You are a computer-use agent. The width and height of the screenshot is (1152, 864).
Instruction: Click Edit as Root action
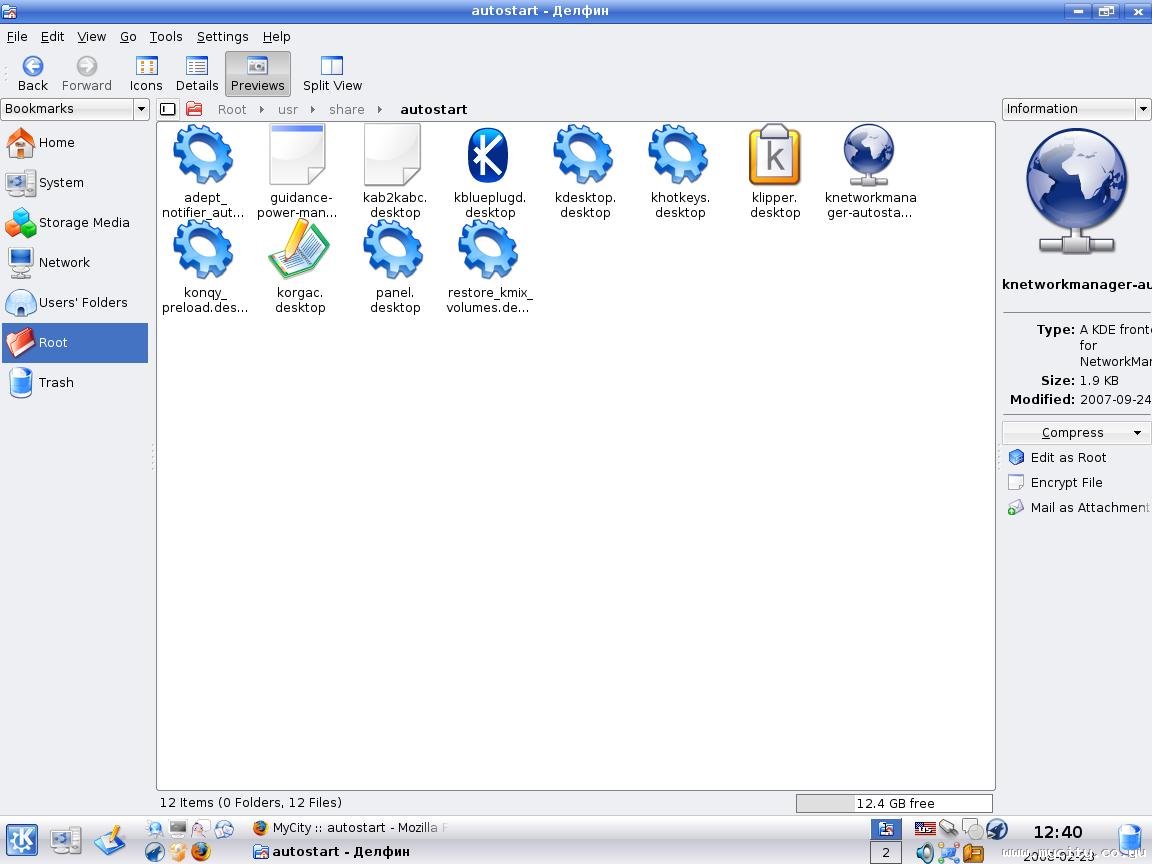1058,458
